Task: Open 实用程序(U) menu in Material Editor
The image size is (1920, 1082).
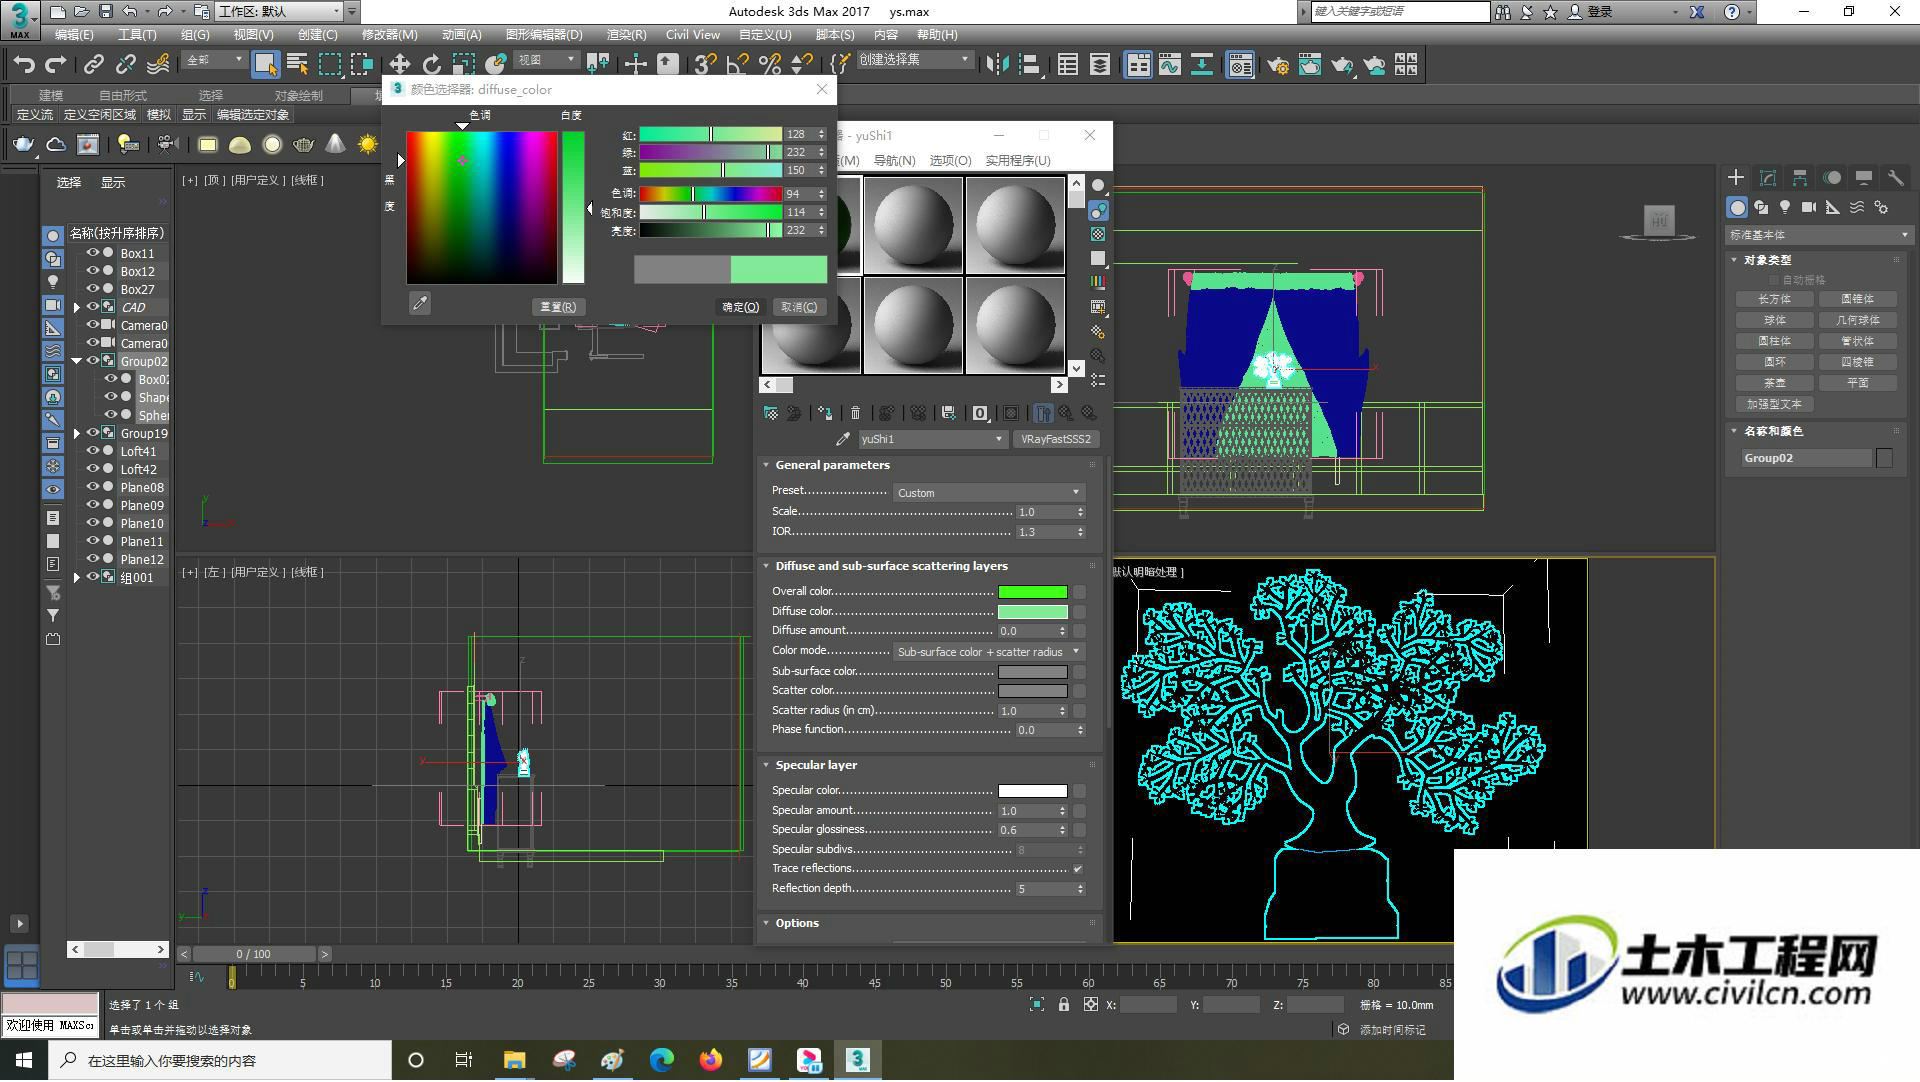Action: tap(1018, 161)
